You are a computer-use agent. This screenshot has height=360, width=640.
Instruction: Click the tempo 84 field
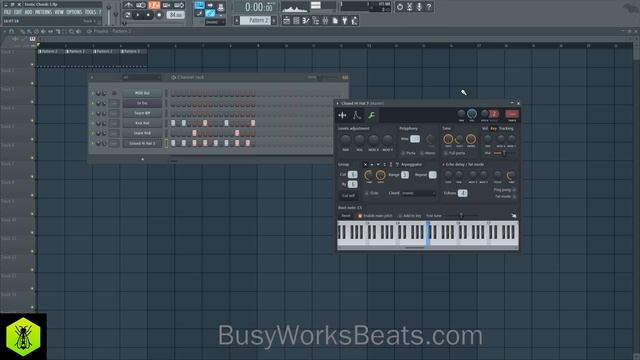coord(176,15)
